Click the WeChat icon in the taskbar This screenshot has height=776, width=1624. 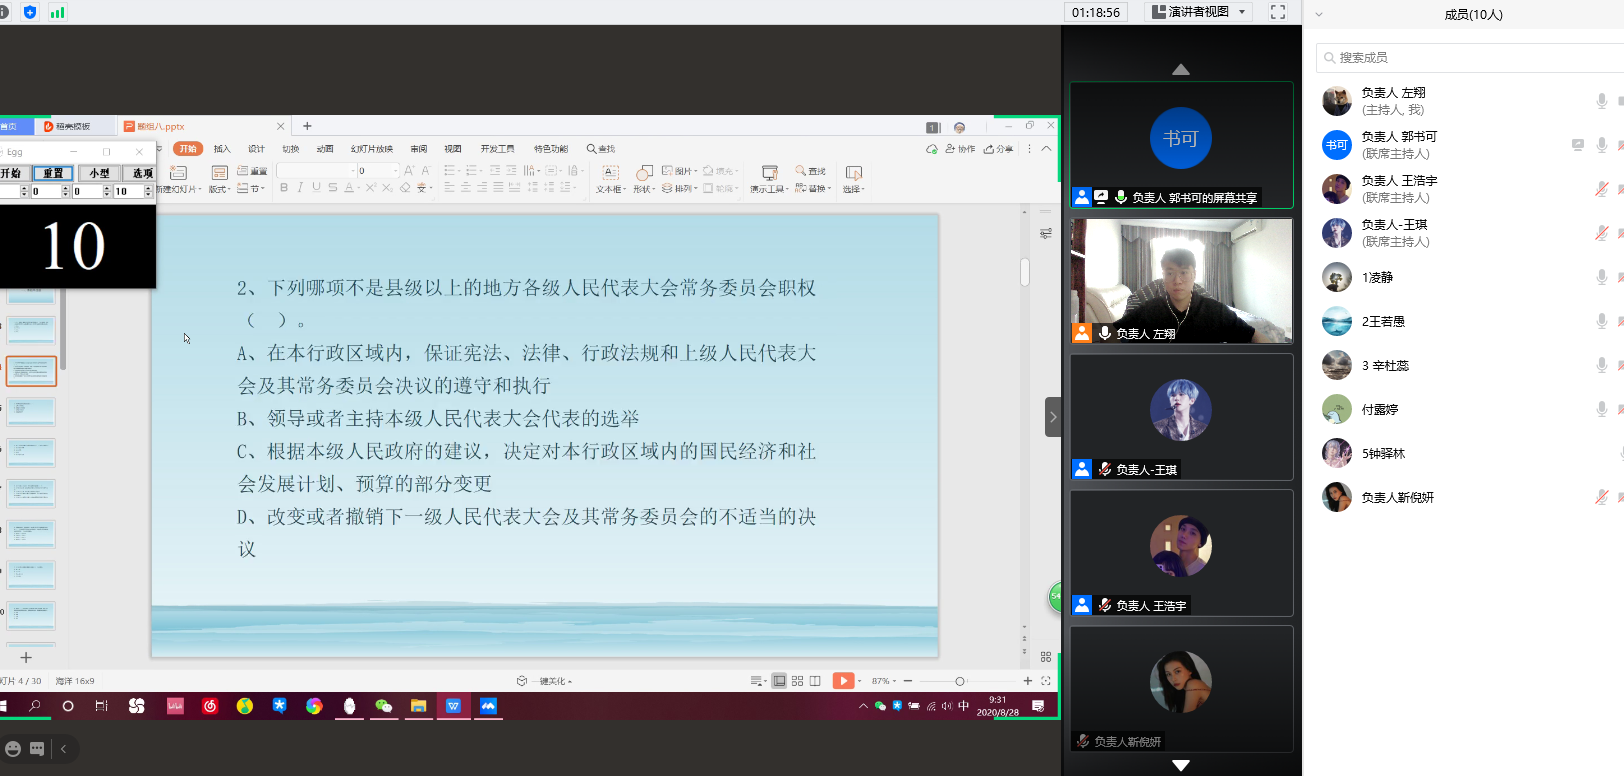tap(383, 706)
